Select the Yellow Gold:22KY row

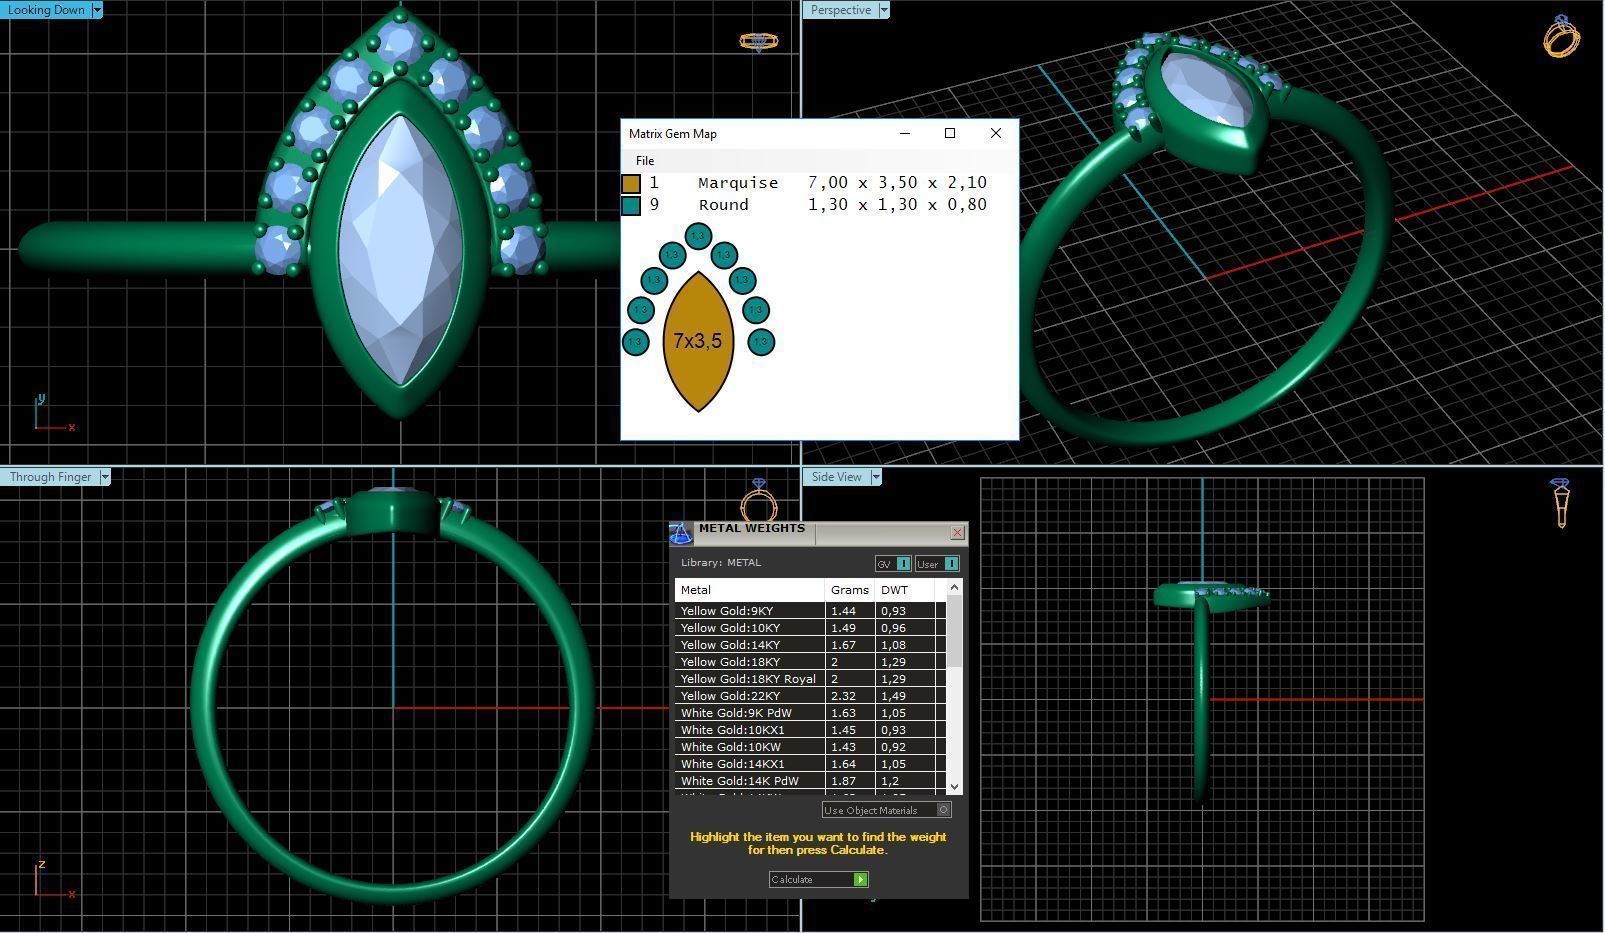pos(810,696)
